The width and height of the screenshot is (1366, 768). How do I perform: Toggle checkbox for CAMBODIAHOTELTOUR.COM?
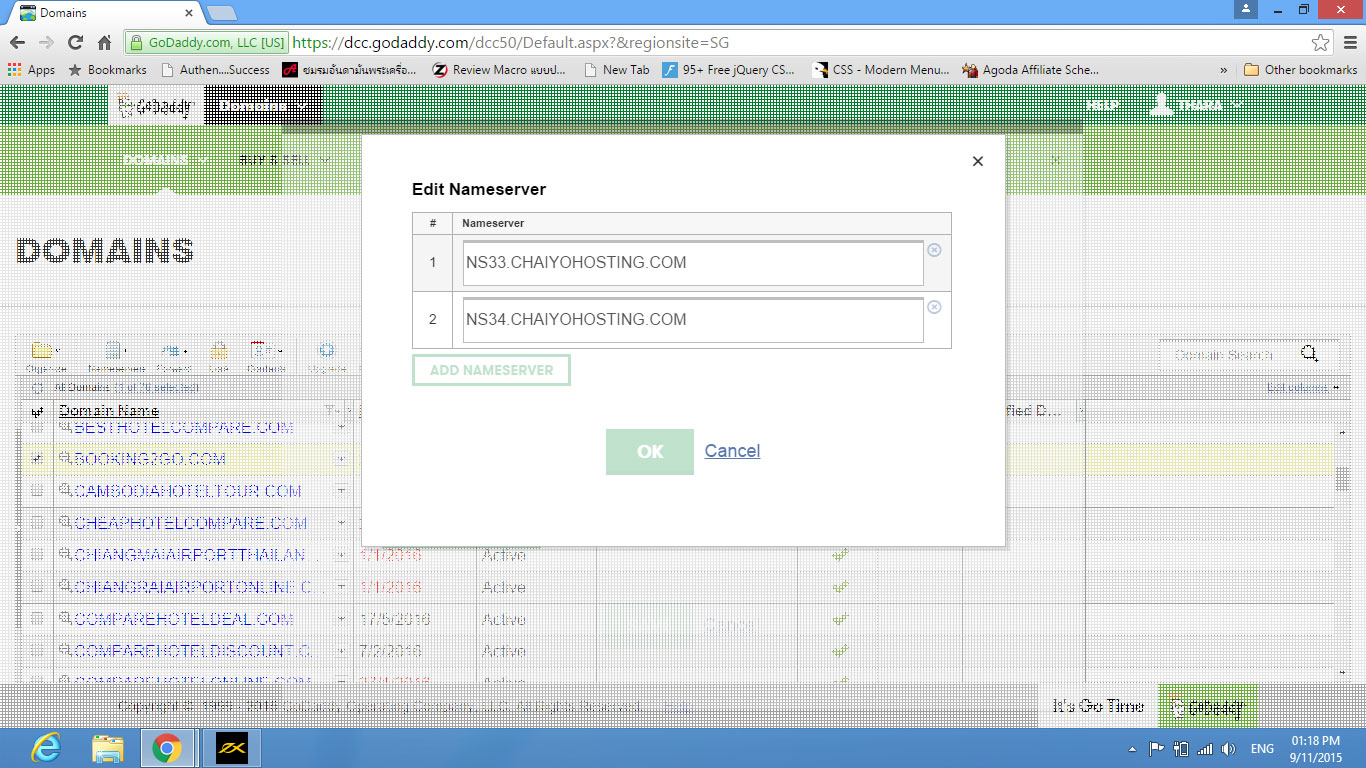coord(37,491)
